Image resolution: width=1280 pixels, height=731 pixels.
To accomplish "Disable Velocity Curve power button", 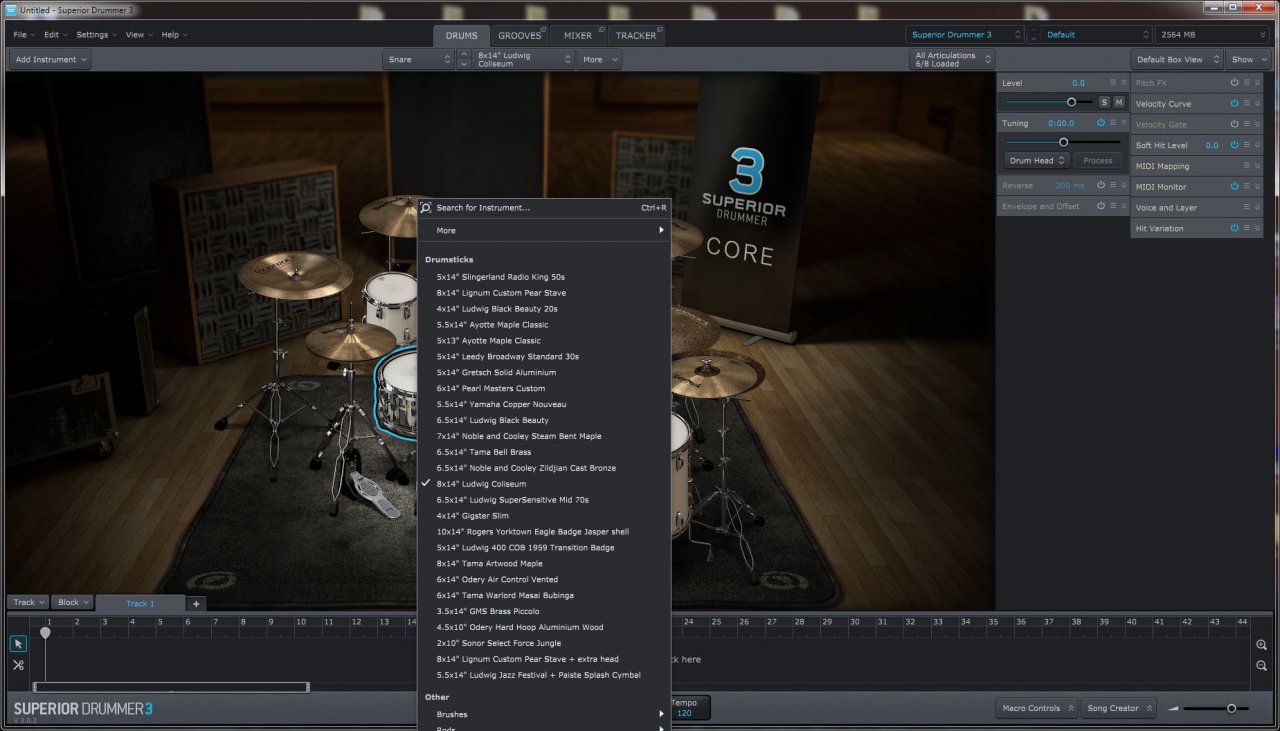I will click(1234, 103).
